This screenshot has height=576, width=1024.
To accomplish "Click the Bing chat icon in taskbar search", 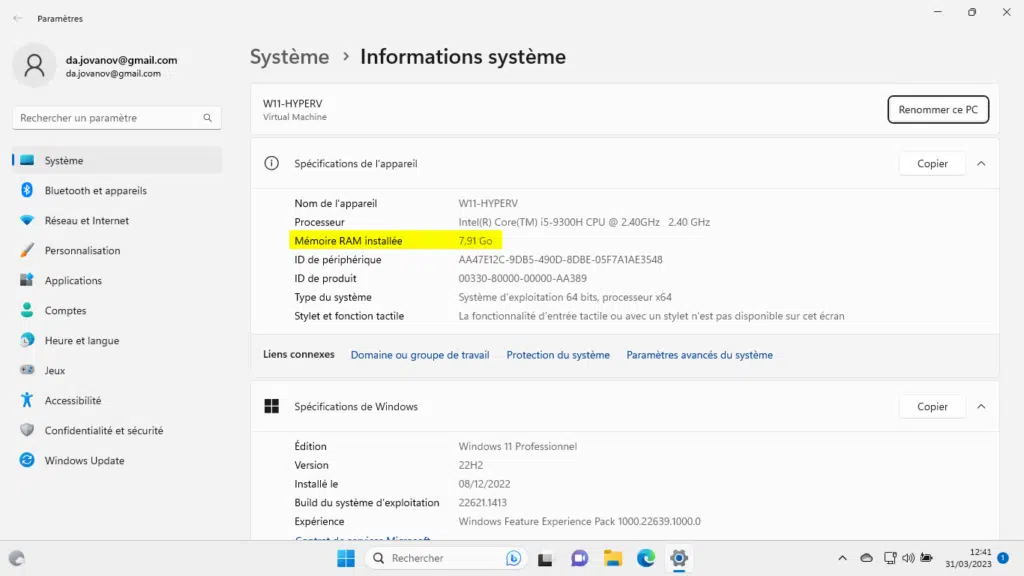I will (x=513, y=558).
